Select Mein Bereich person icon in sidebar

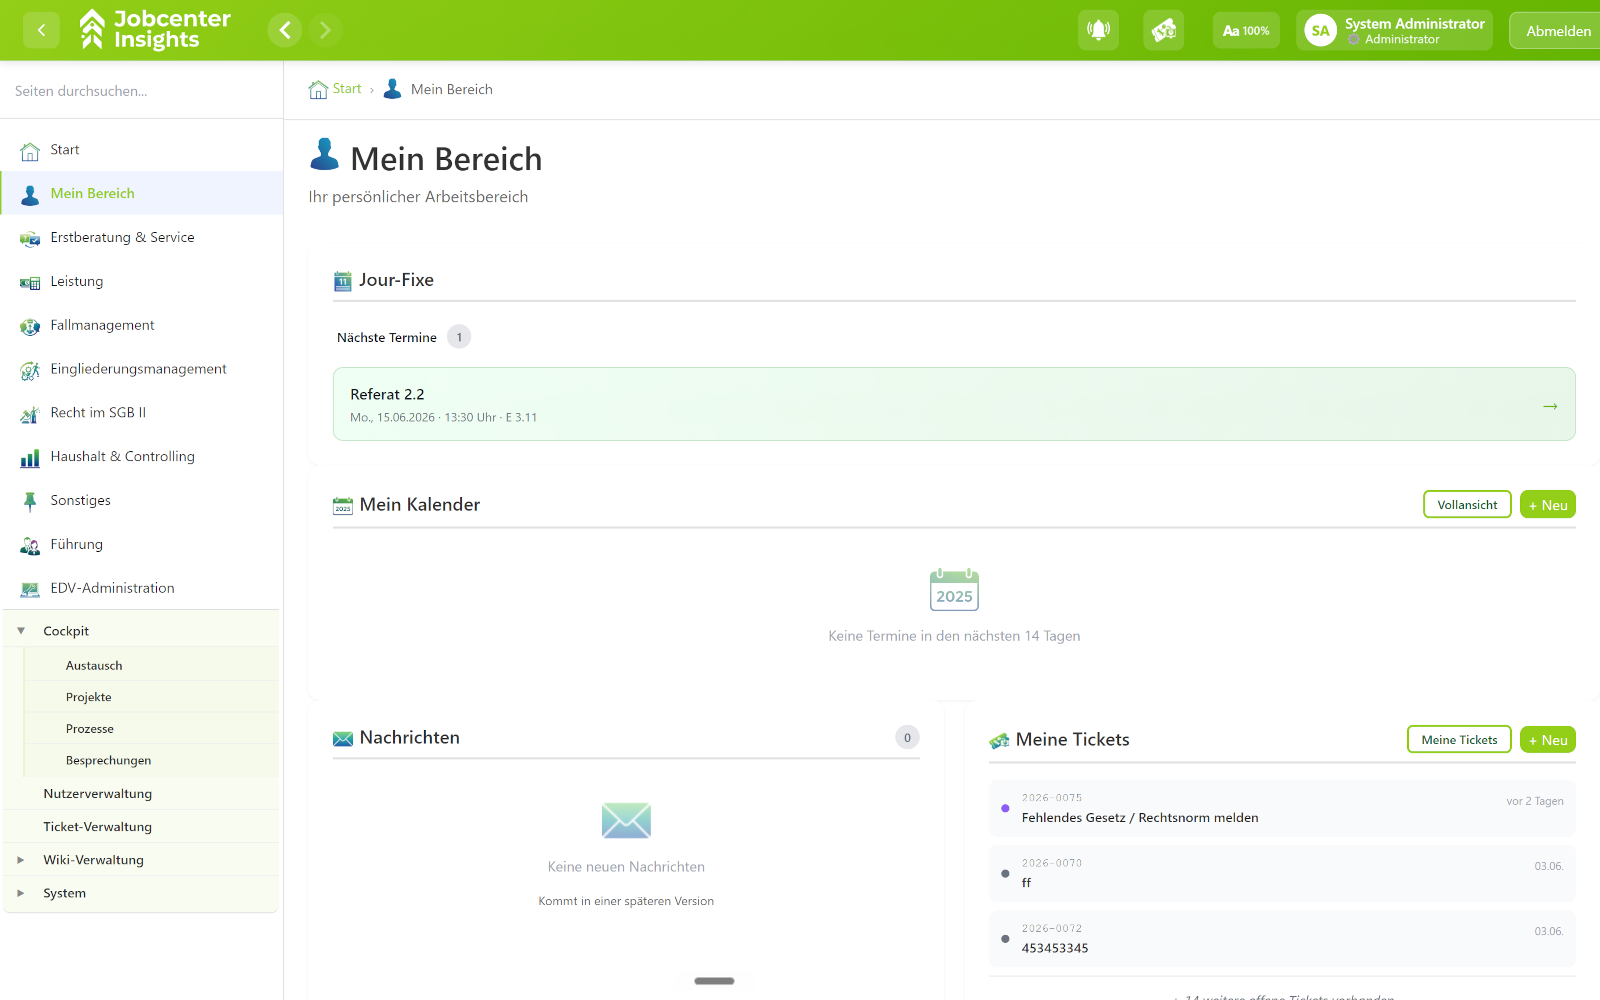point(30,194)
